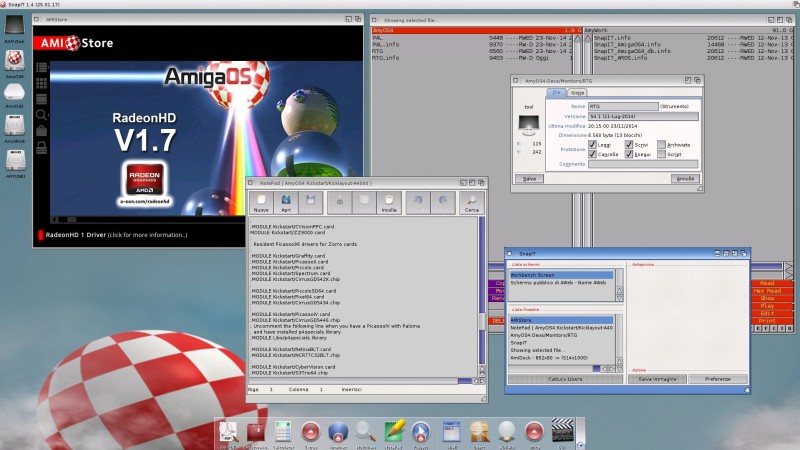Open the Shell window icon in AmiDock
This screenshot has height=450, width=800.
[452, 433]
